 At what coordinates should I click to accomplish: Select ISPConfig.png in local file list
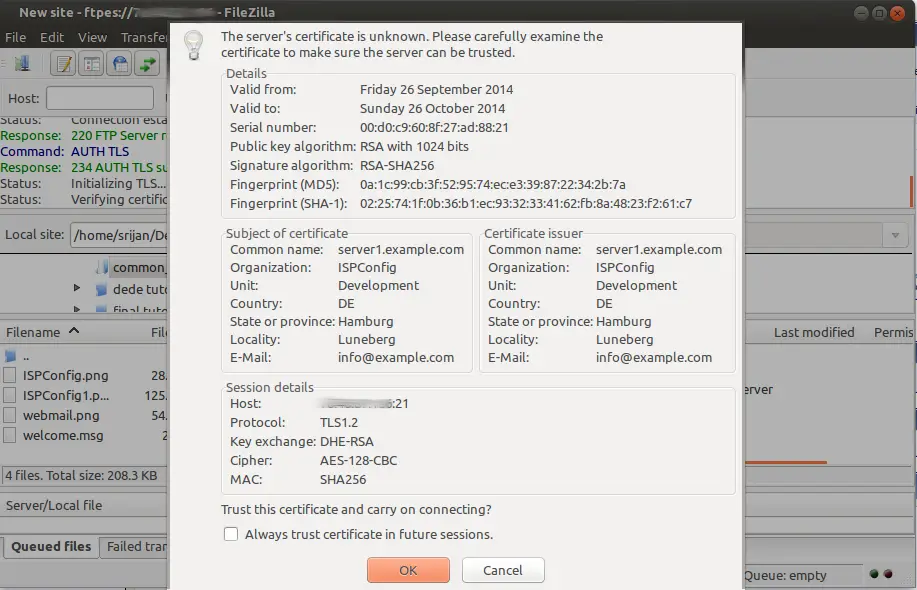(66, 375)
